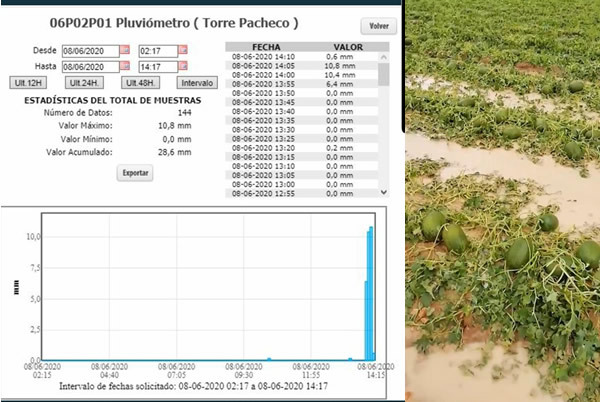
Task: Click the Hasta time field 14:17
Action: click(x=158, y=66)
